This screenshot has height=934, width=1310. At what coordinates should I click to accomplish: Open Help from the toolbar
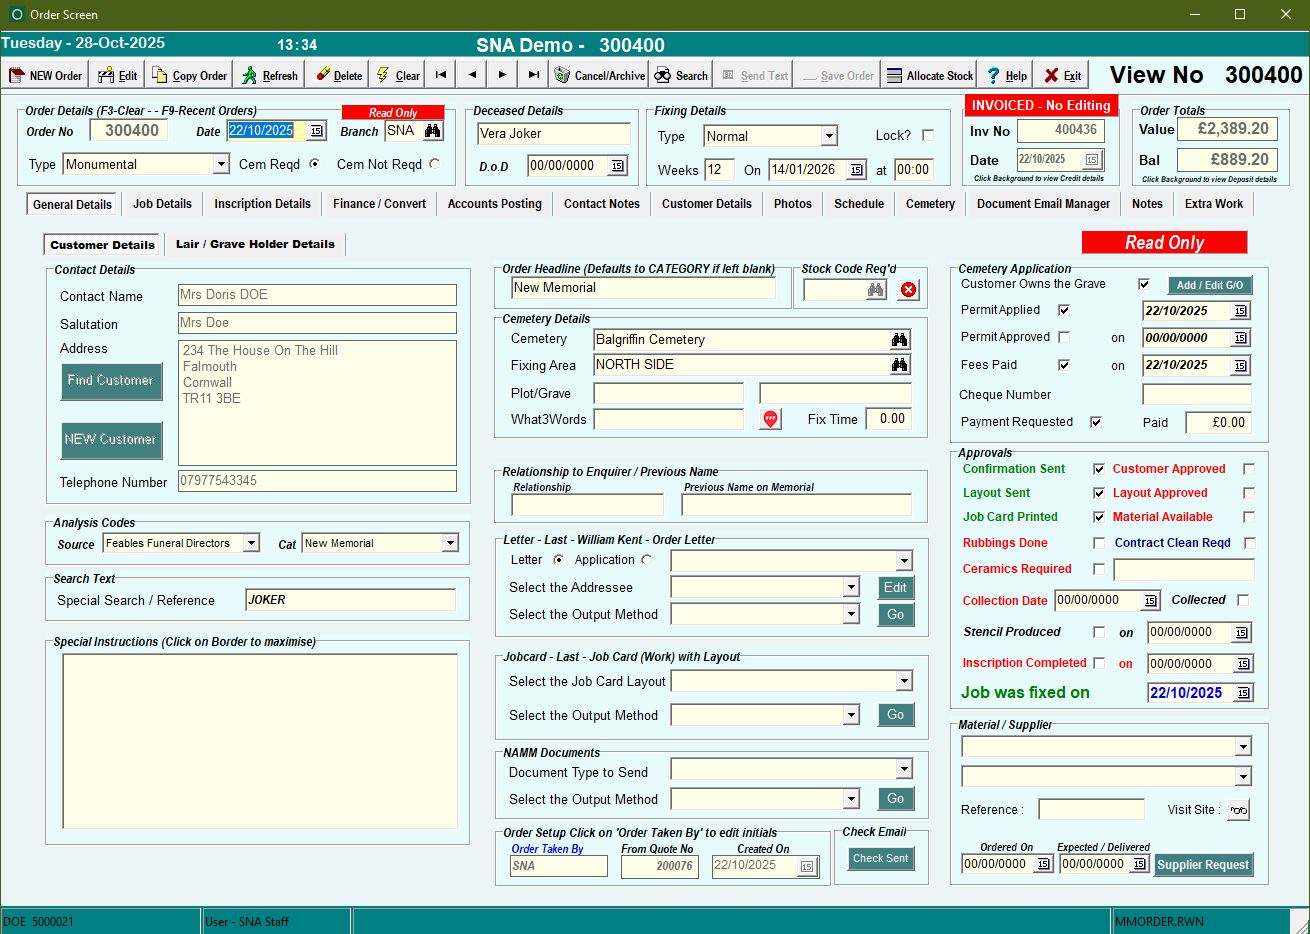pyautogui.click(x=1006, y=75)
